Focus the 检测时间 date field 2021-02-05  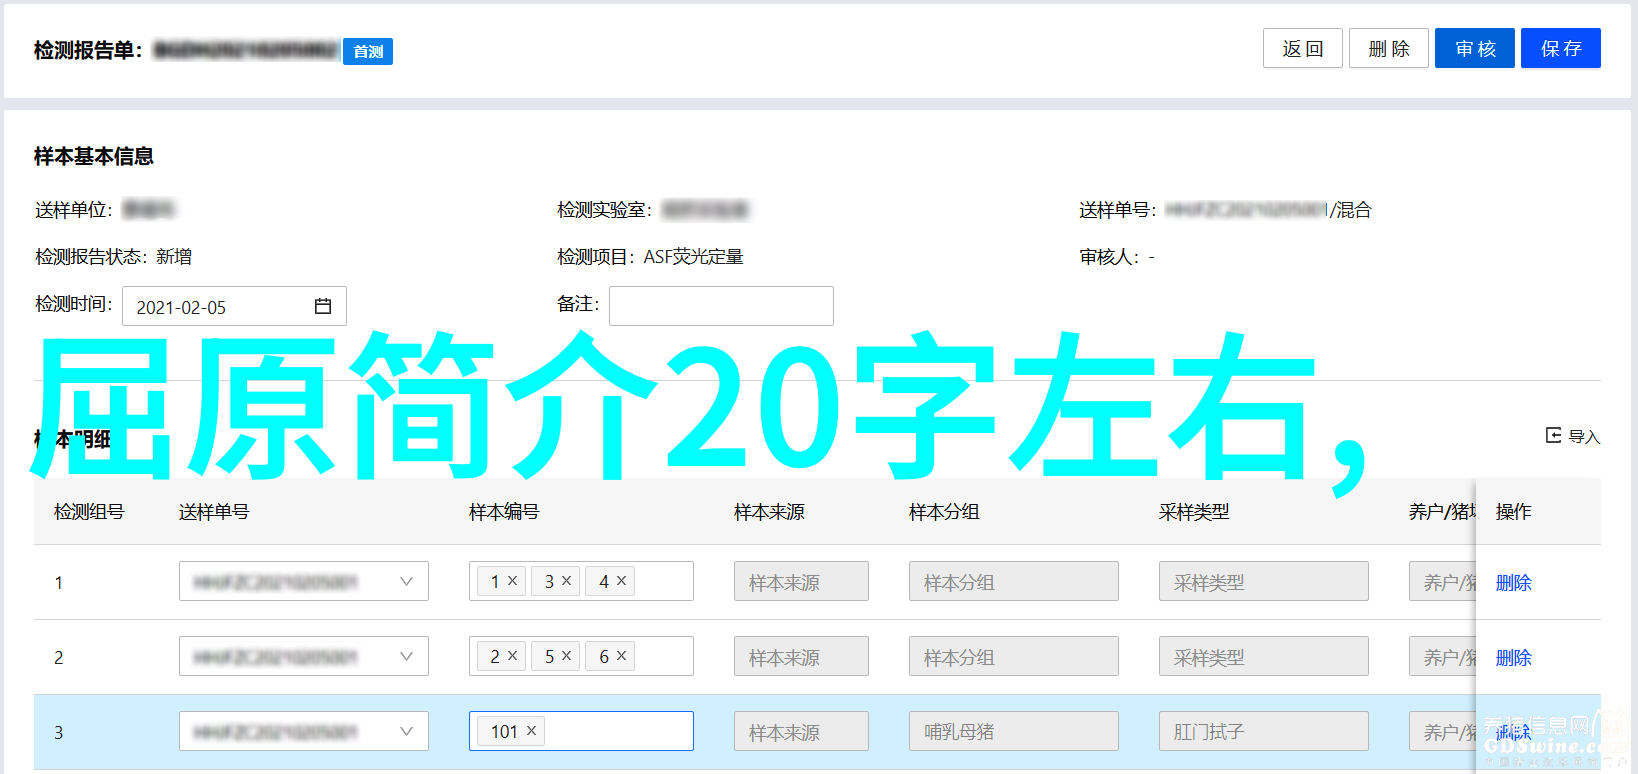[234, 306]
